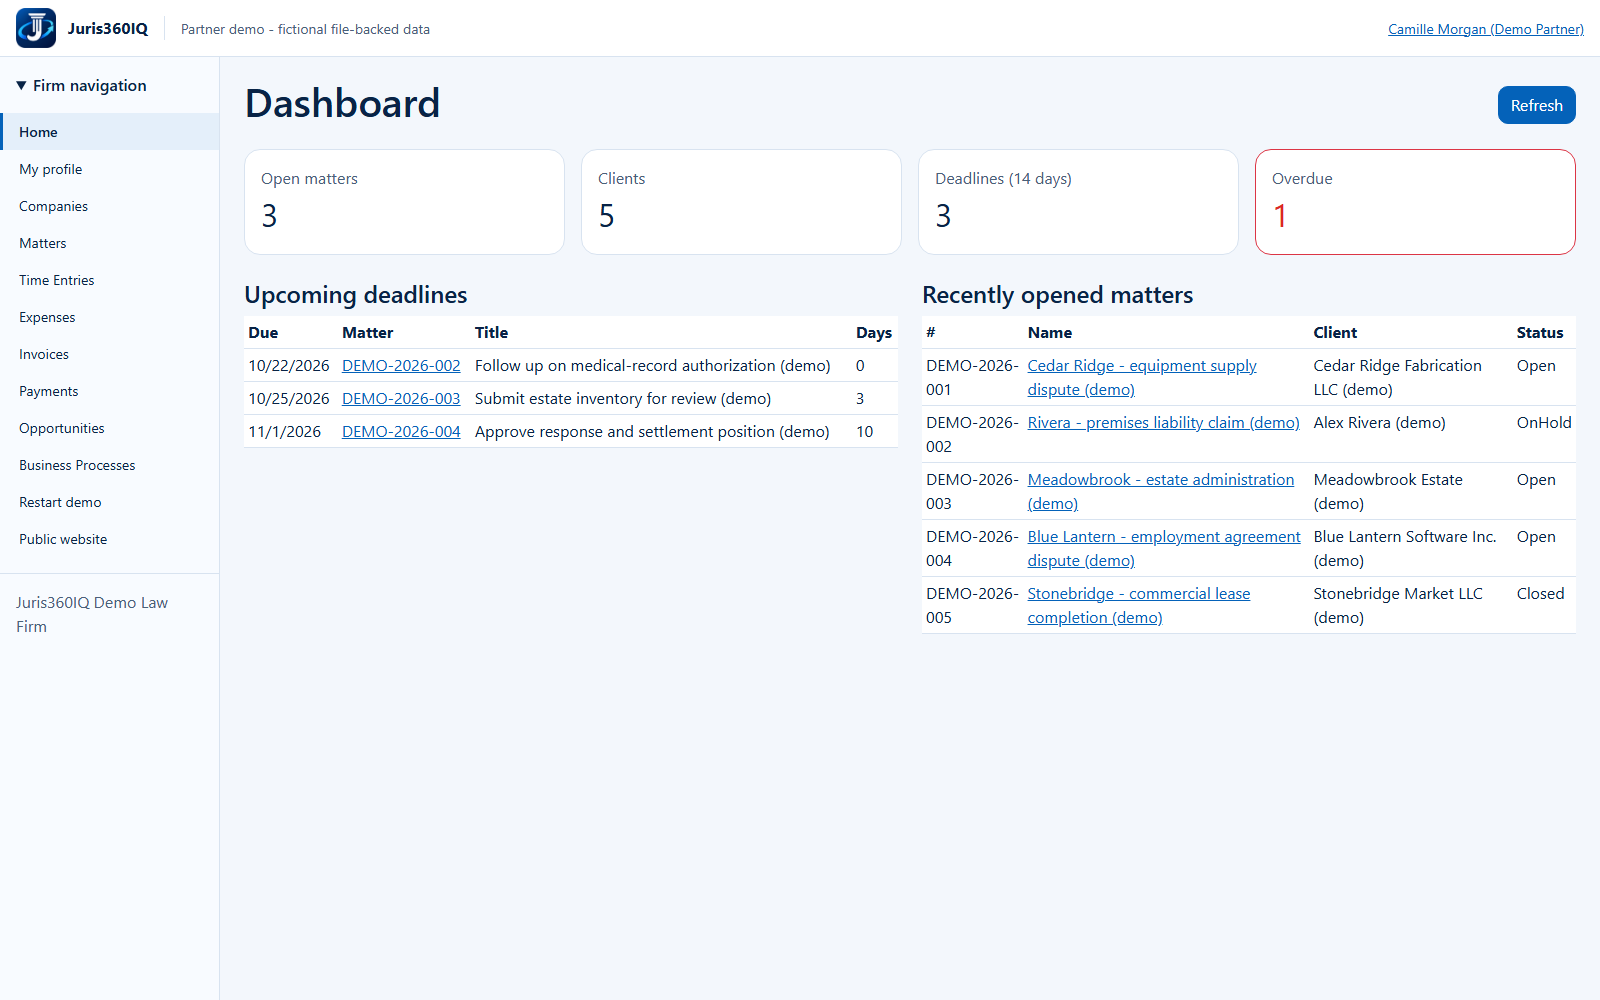Click the Days column header
Image resolution: width=1600 pixels, height=1000 pixels.
(x=874, y=333)
